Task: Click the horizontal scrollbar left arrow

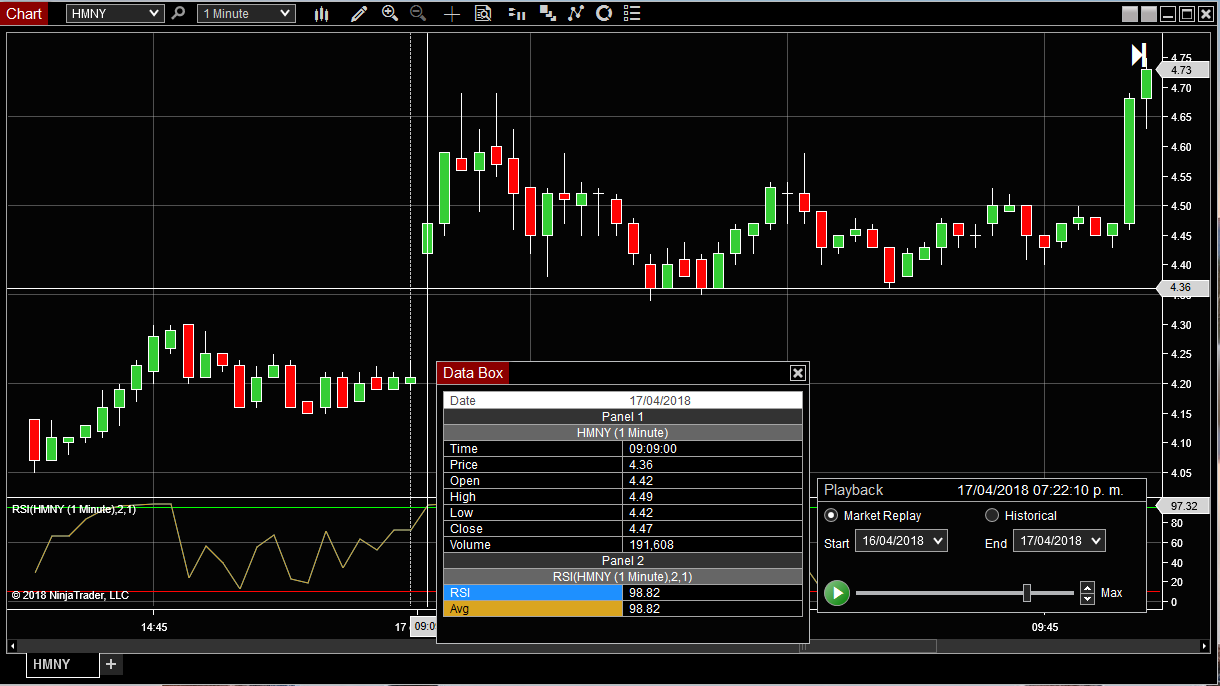Action: 13,647
